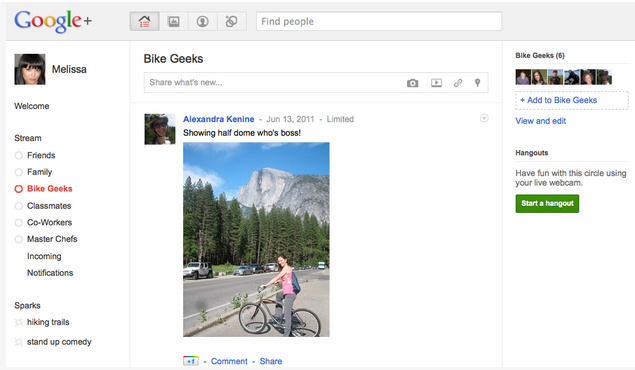Open the Incoming stream
This screenshot has height=370, width=635.
44,256
